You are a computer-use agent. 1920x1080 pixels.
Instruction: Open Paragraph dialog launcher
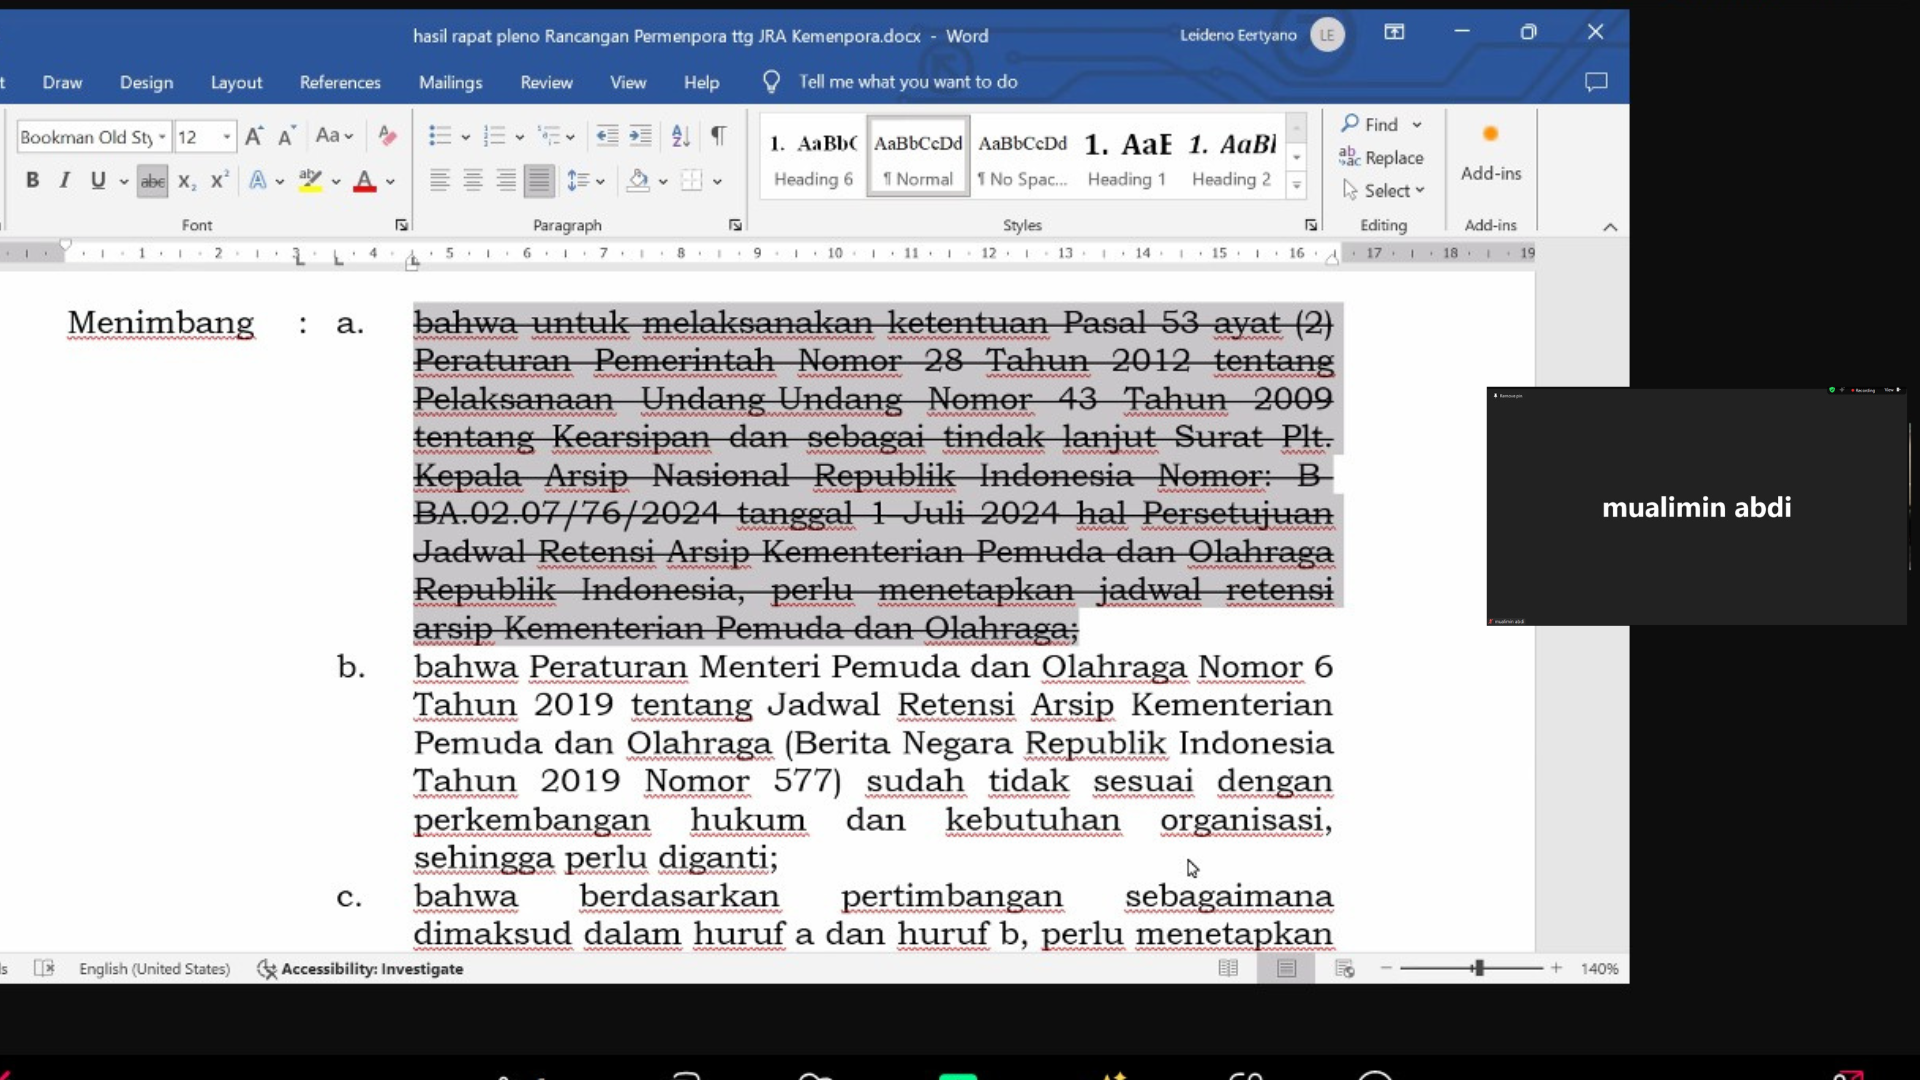[x=735, y=225]
